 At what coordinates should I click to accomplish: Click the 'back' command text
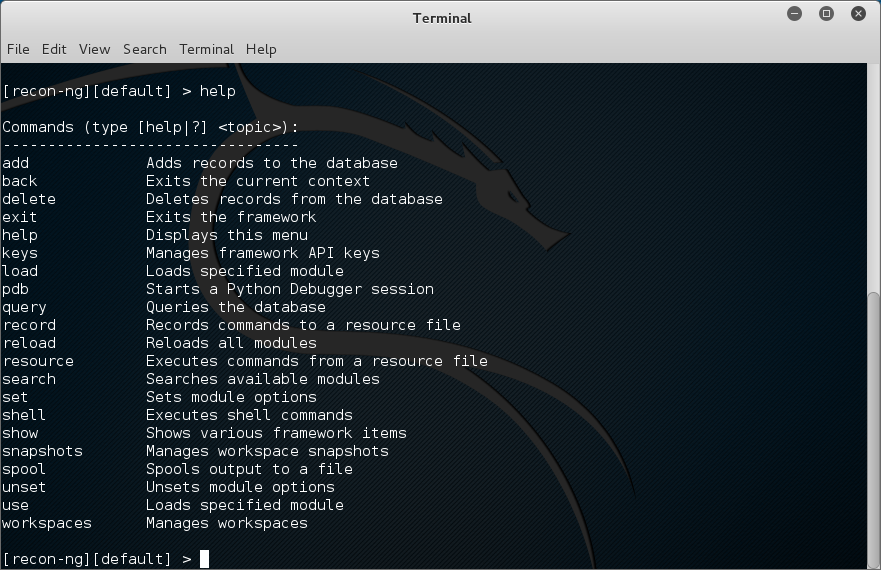tap(20, 181)
